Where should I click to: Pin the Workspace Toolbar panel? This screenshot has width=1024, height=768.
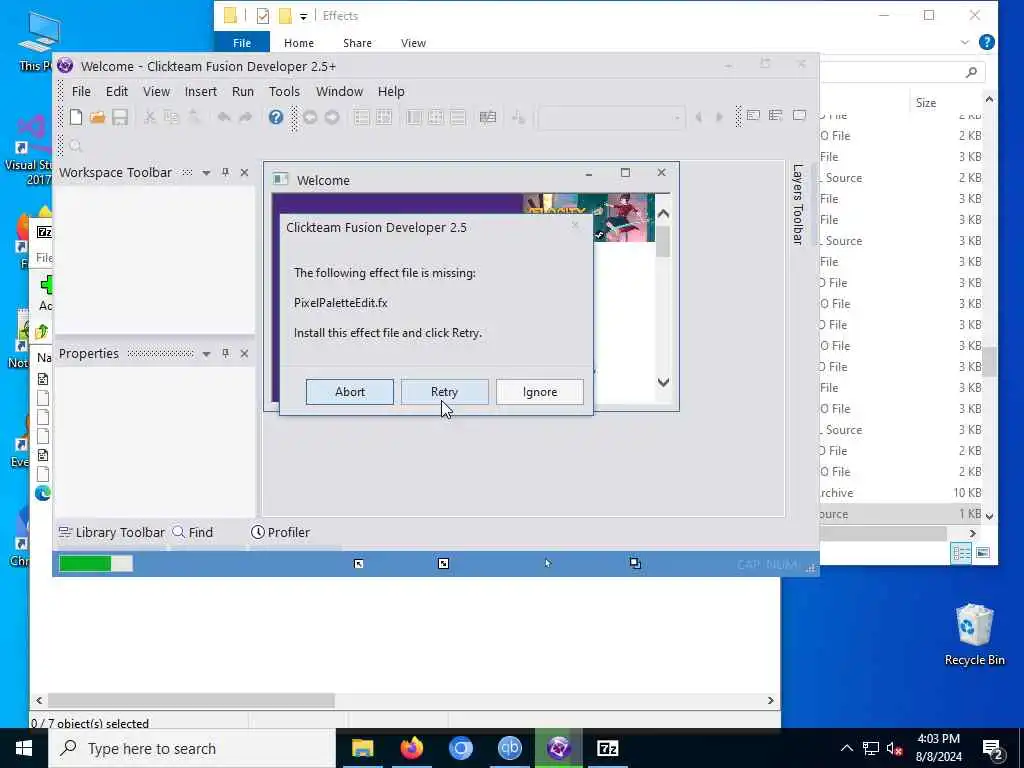(225, 172)
